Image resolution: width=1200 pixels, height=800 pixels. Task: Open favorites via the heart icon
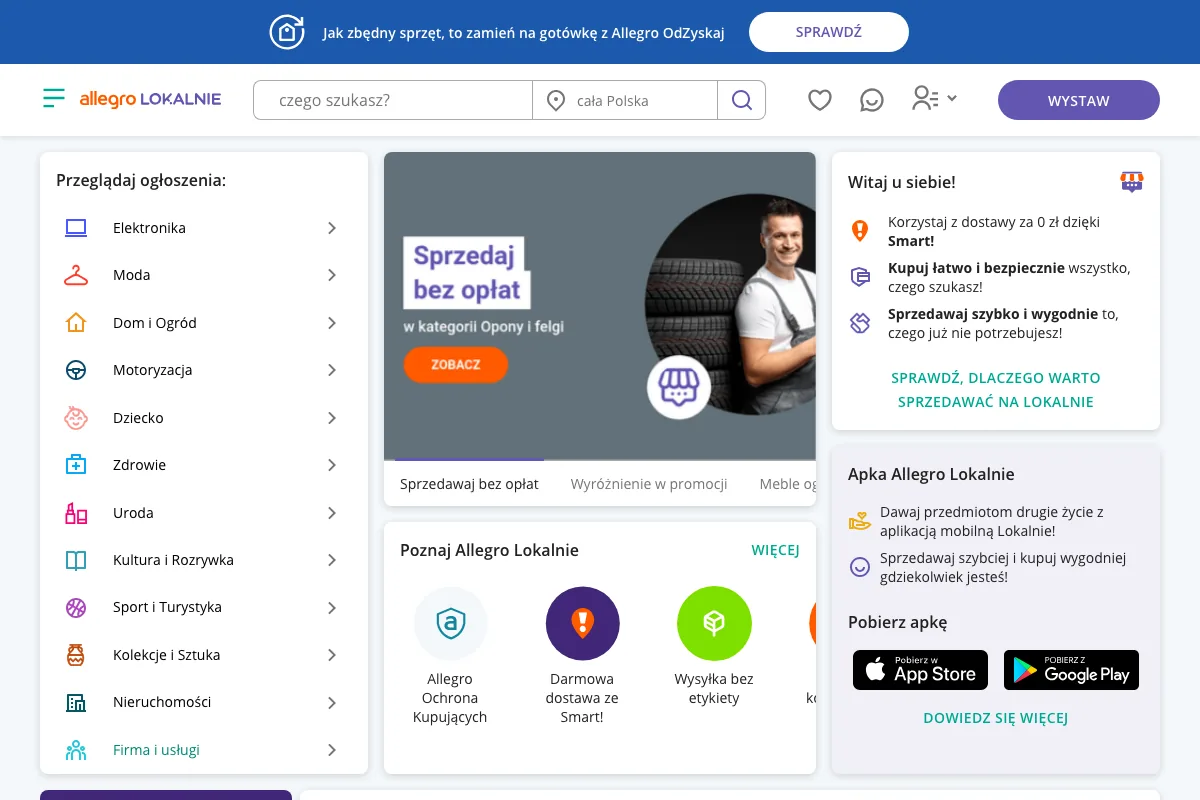(820, 100)
